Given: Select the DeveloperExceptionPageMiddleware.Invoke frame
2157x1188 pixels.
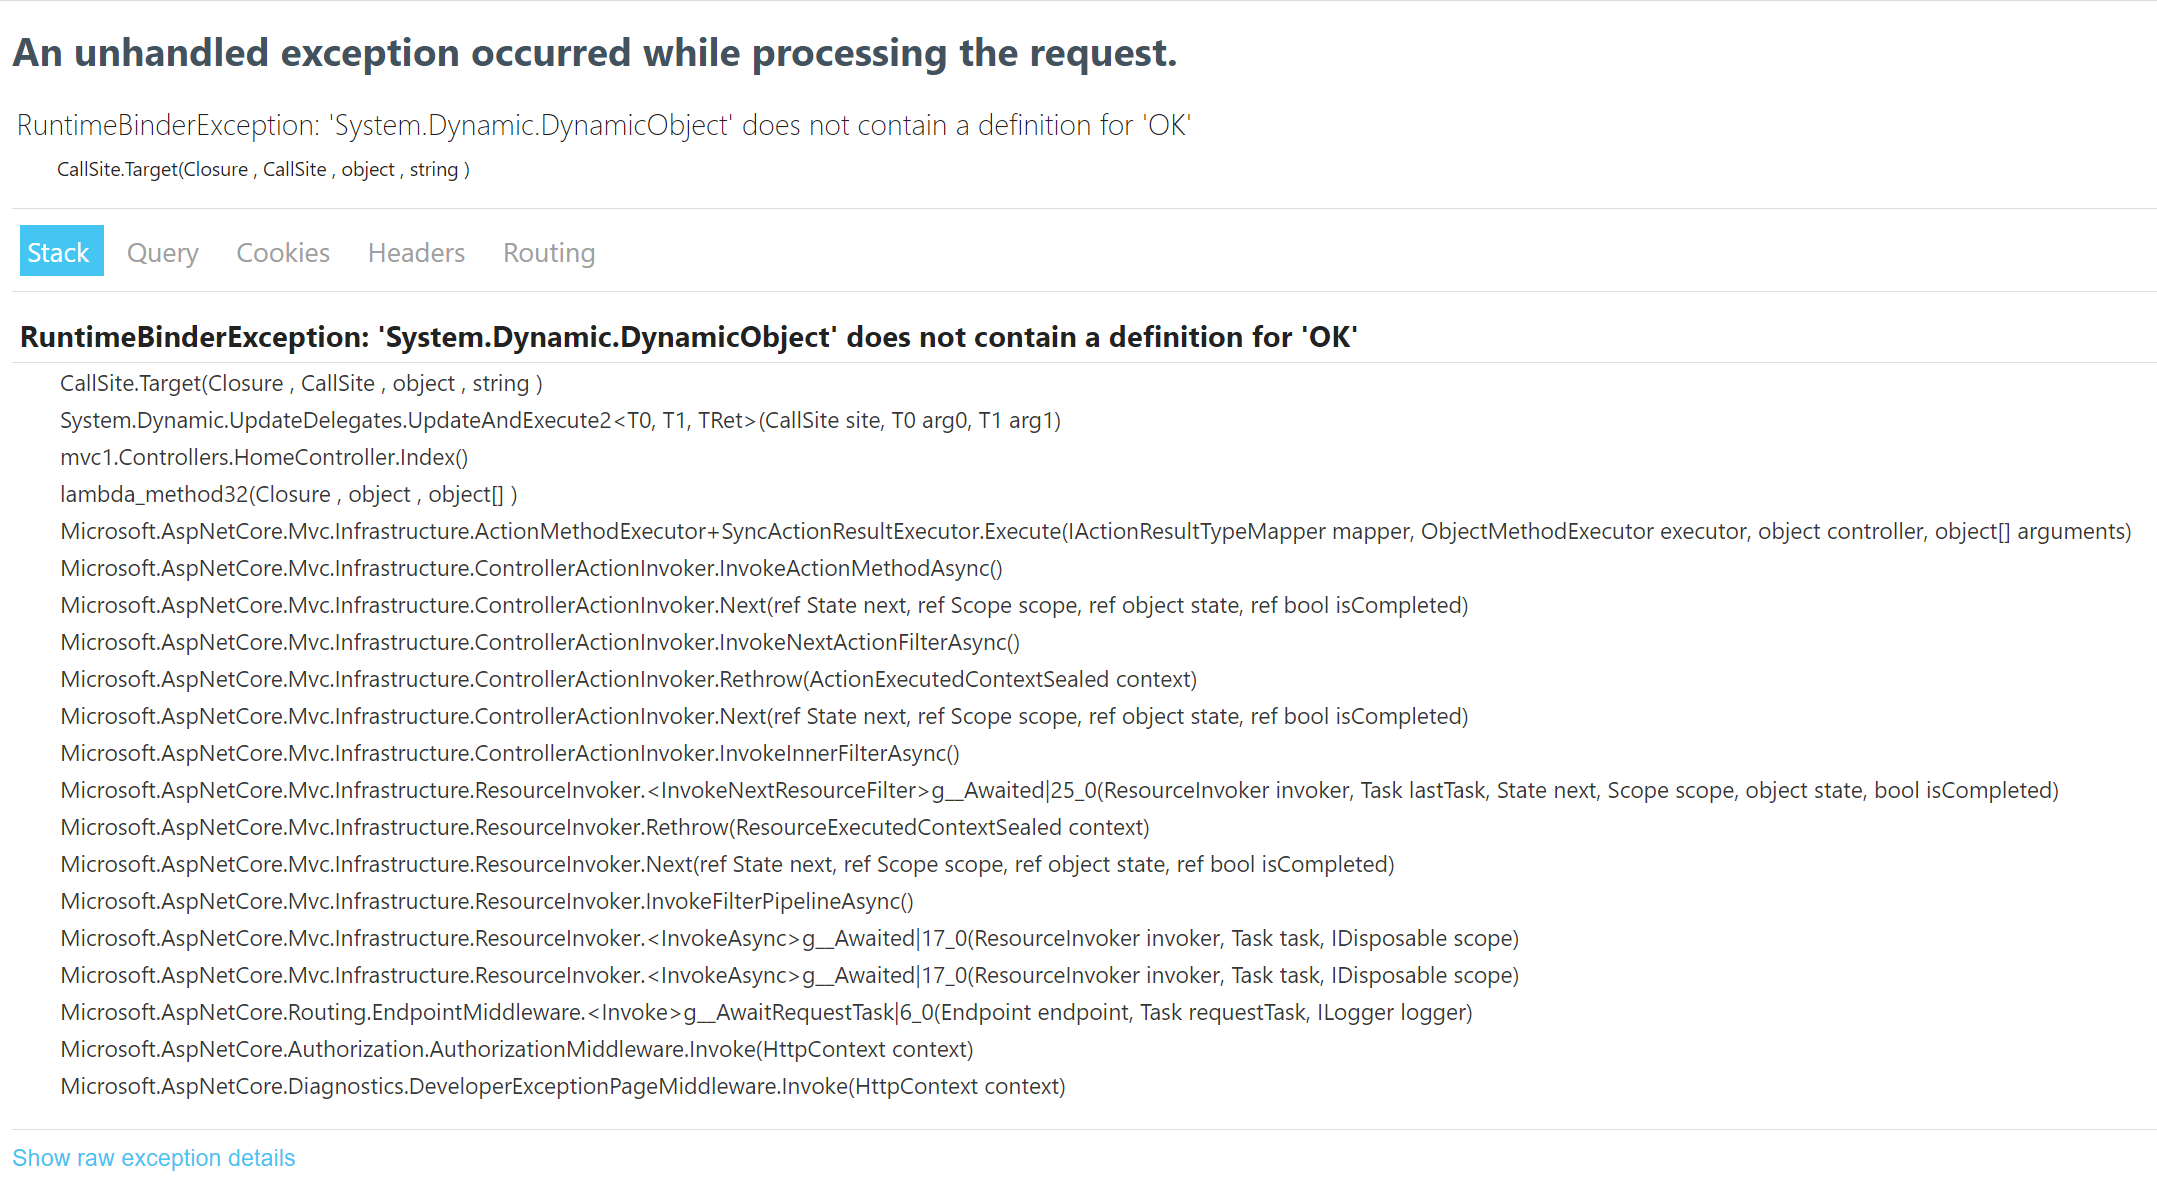Looking at the screenshot, I should (563, 1086).
